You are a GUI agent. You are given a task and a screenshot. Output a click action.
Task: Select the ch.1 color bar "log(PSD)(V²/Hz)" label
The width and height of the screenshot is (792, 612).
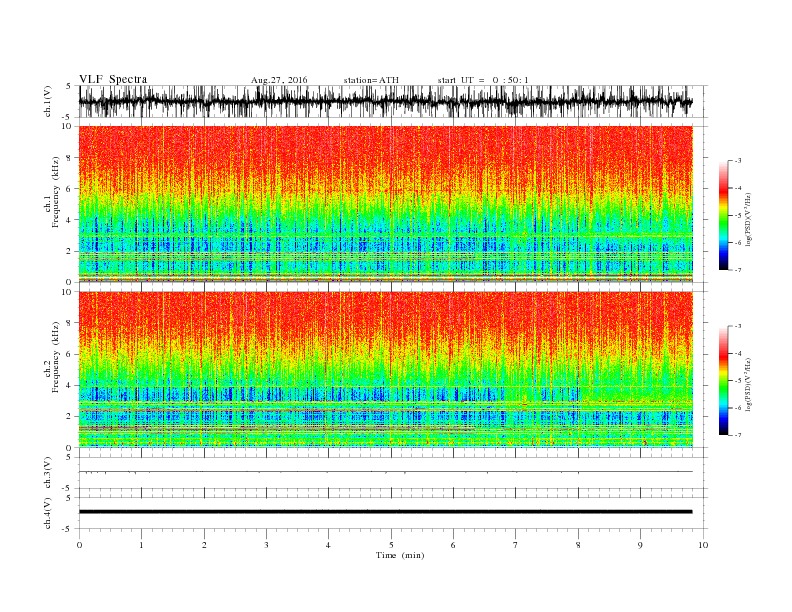pos(748,219)
